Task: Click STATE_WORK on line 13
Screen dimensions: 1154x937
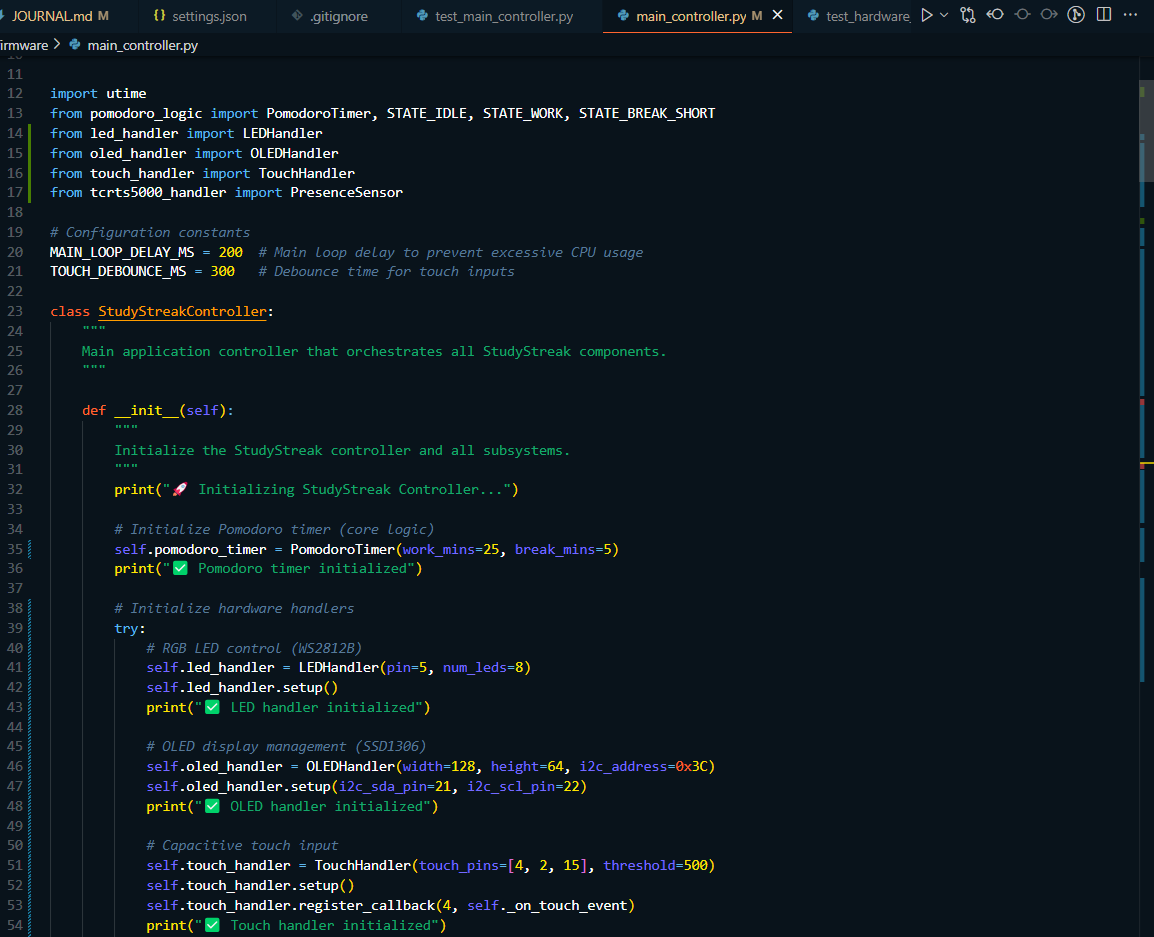Action: [523, 113]
